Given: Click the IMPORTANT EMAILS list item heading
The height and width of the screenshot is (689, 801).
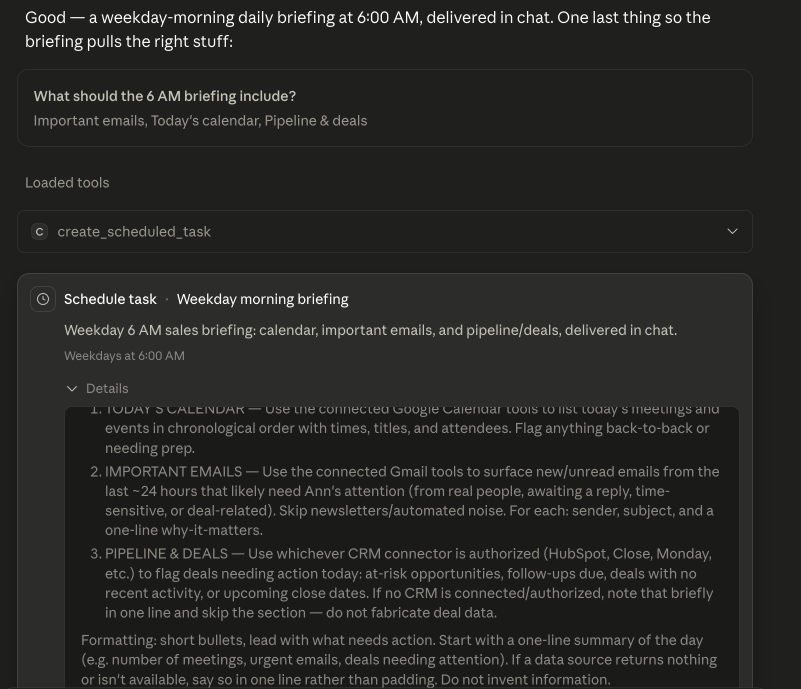Looking at the screenshot, I should coord(174,471).
